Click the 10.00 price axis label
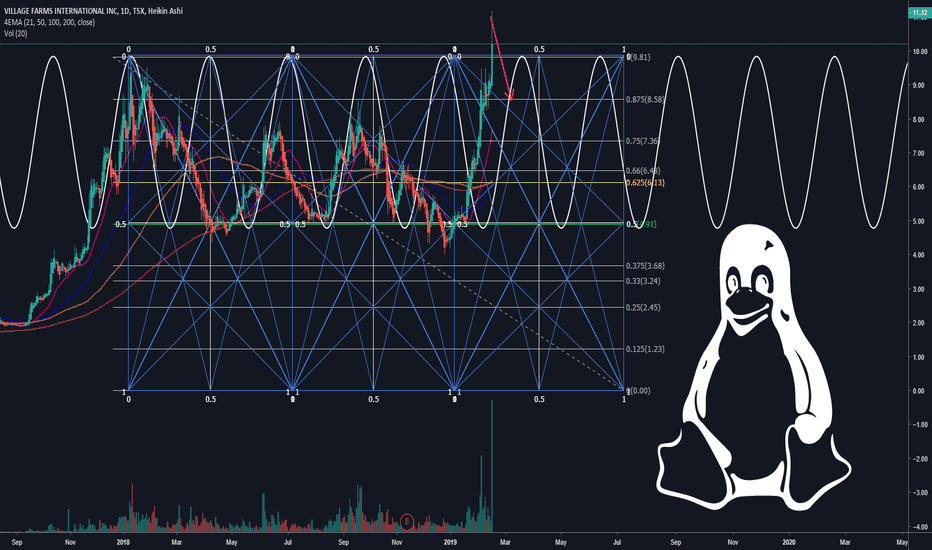The image size is (932, 550). tap(918, 52)
